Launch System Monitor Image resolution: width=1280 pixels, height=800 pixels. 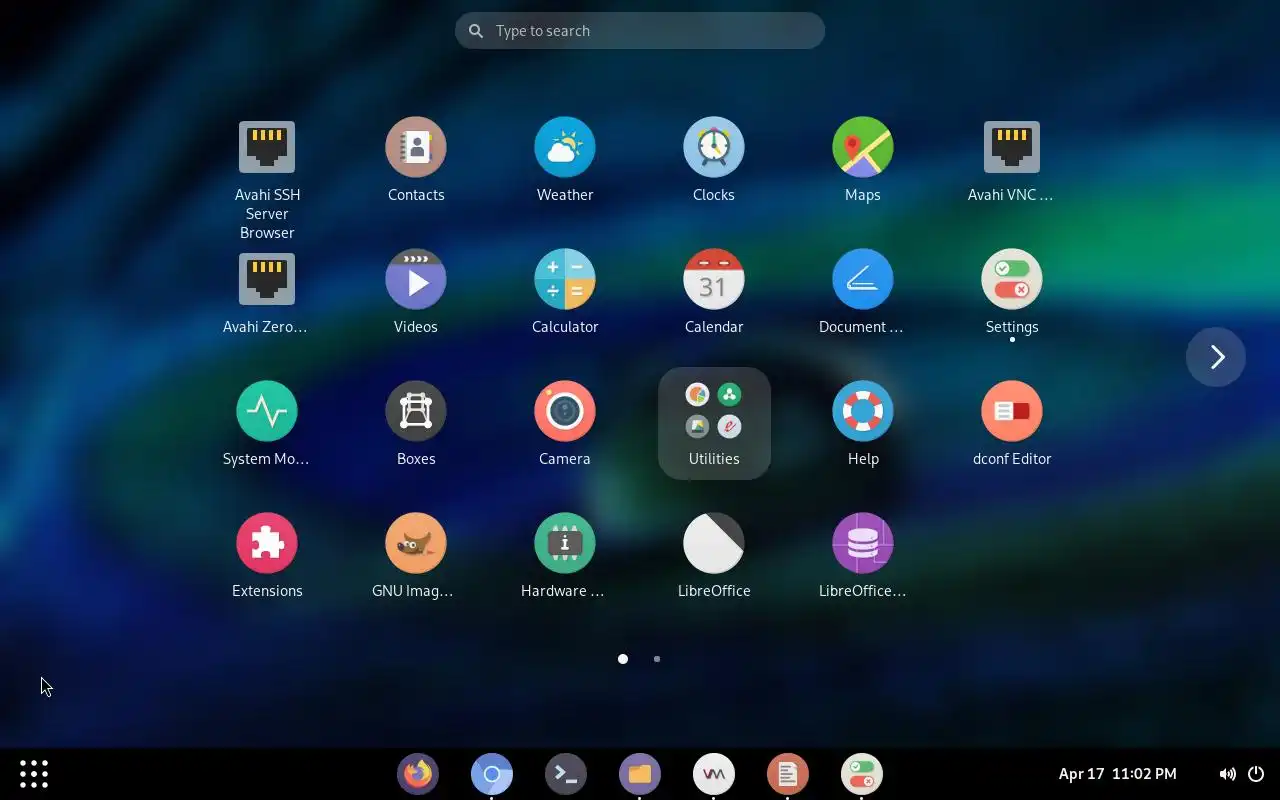tap(267, 411)
